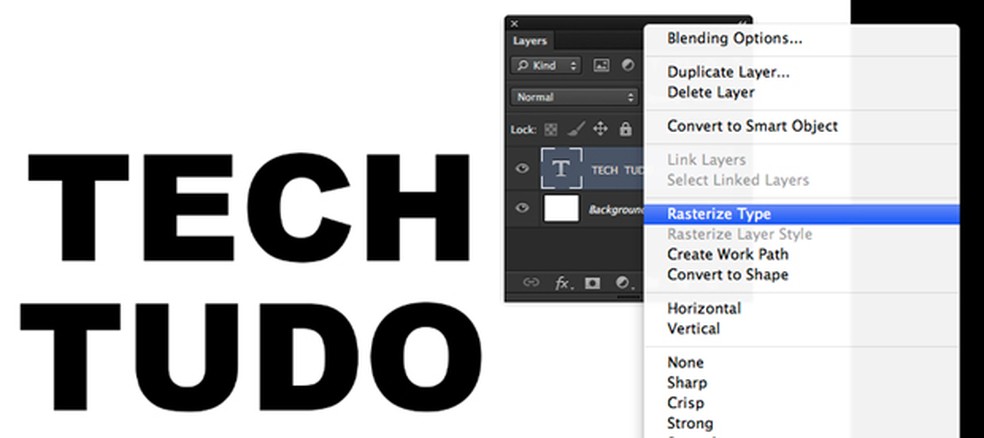Add a layer mask icon
Viewport: 984px width, 438px height.
click(x=592, y=283)
